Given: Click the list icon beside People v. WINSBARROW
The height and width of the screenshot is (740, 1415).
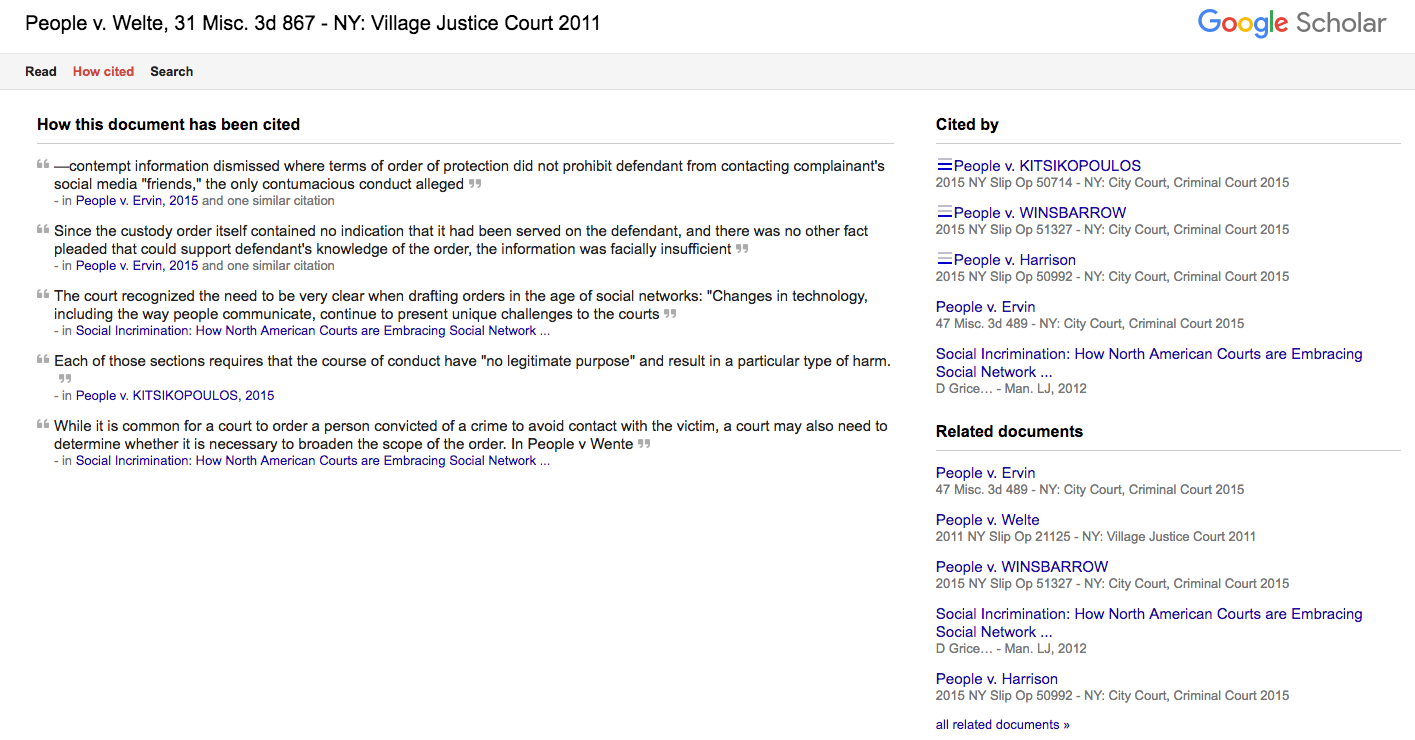Looking at the screenshot, I should click(x=945, y=212).
